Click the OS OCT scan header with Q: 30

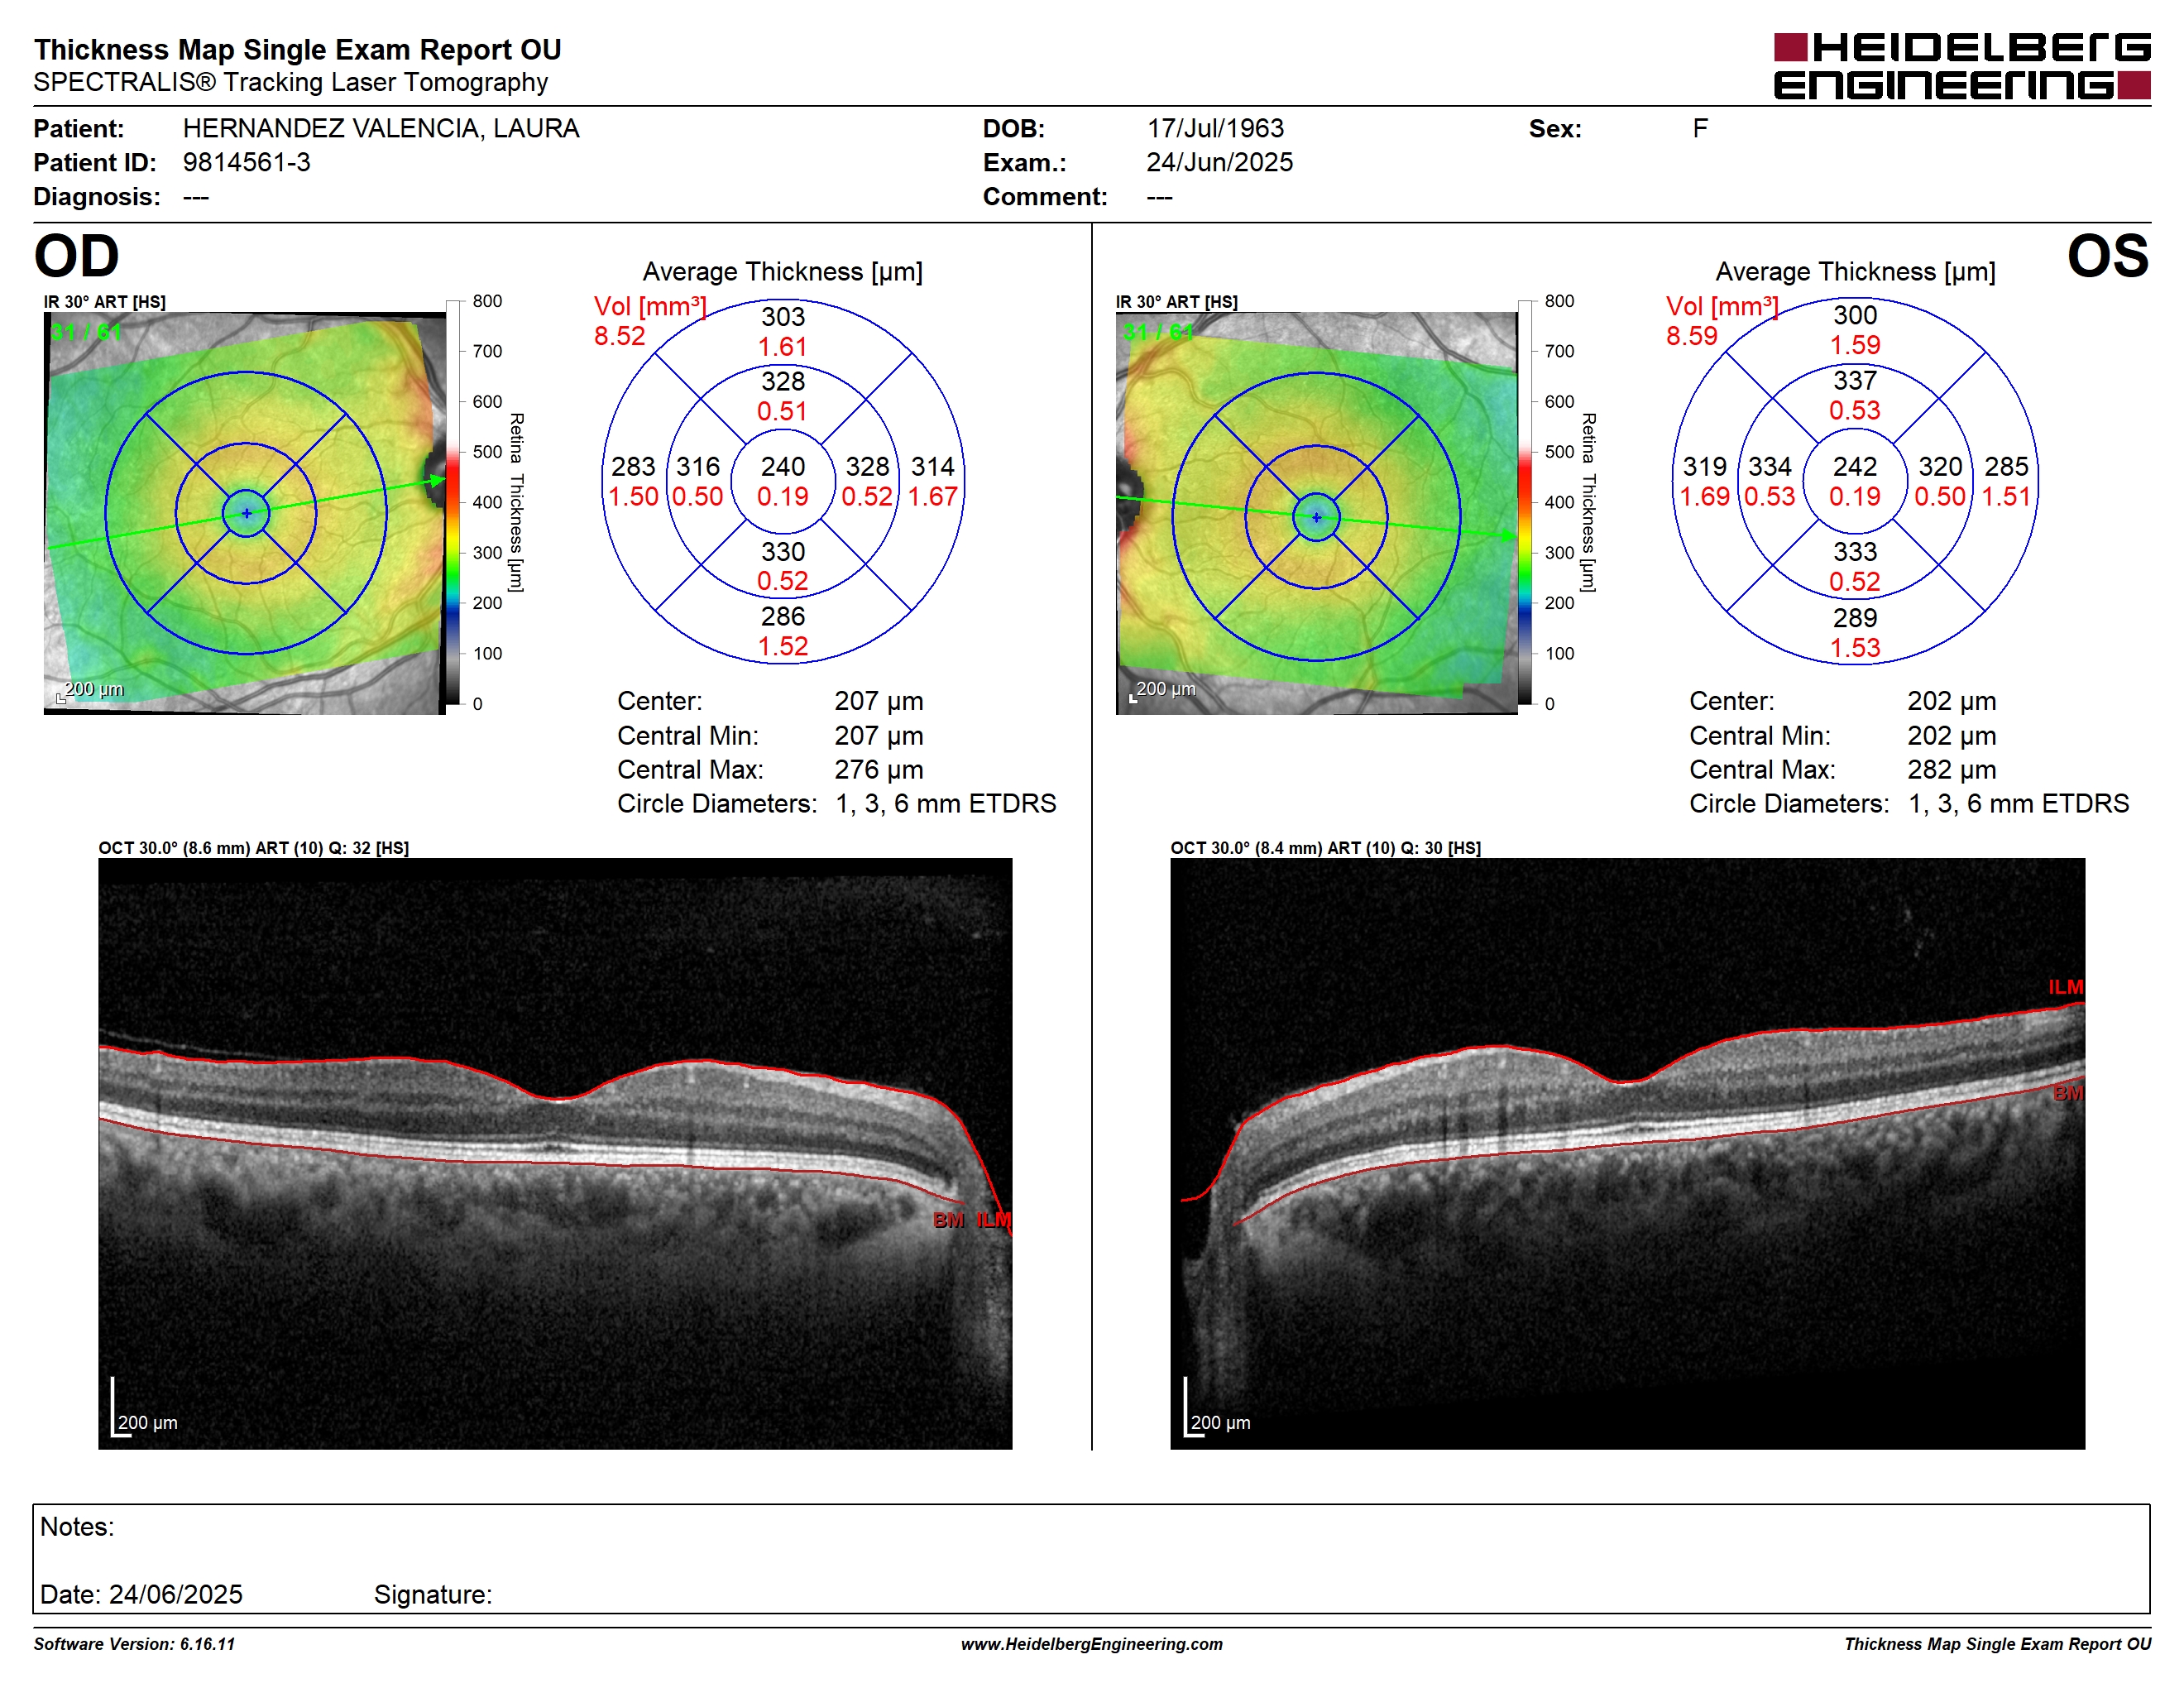coord(1326,848)
